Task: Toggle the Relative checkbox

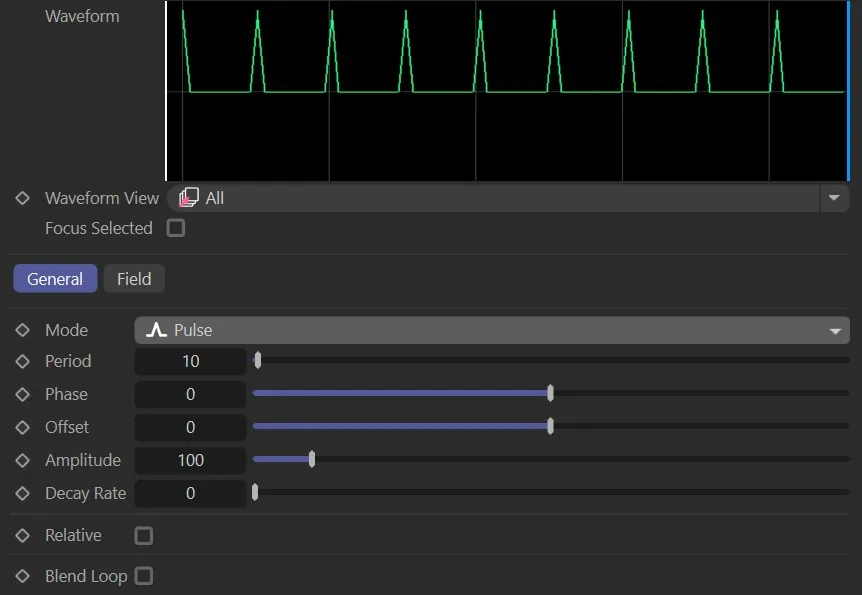Action: coord(143,535)
